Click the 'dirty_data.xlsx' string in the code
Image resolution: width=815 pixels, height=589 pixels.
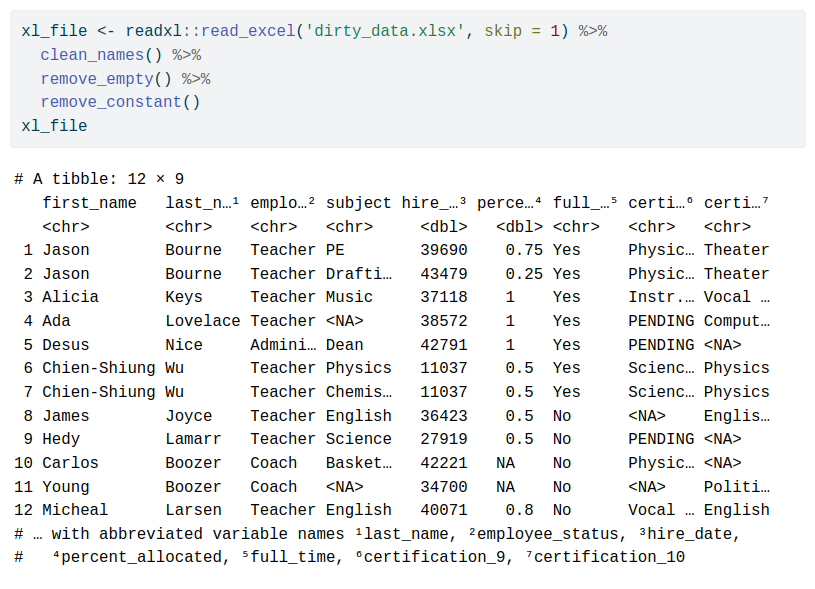pyautogui.click(x=385, y=31)
